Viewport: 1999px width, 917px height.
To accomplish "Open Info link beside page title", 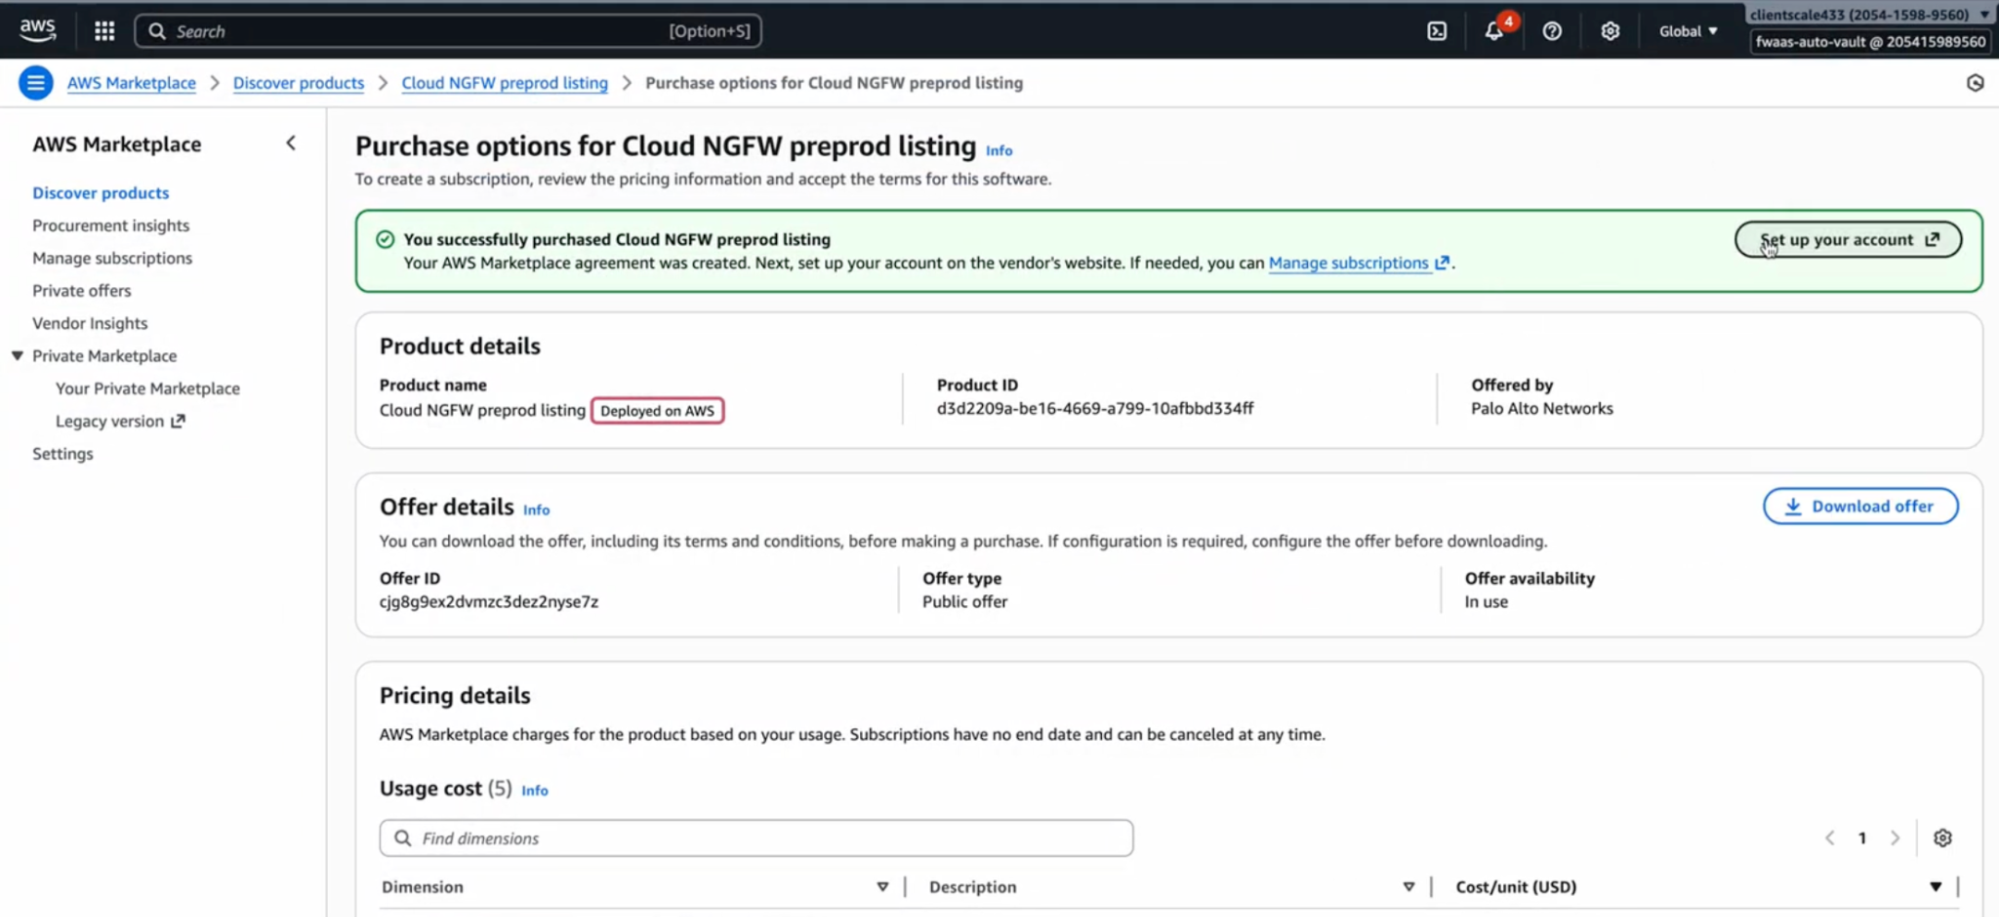I will (x=999, y=151).
